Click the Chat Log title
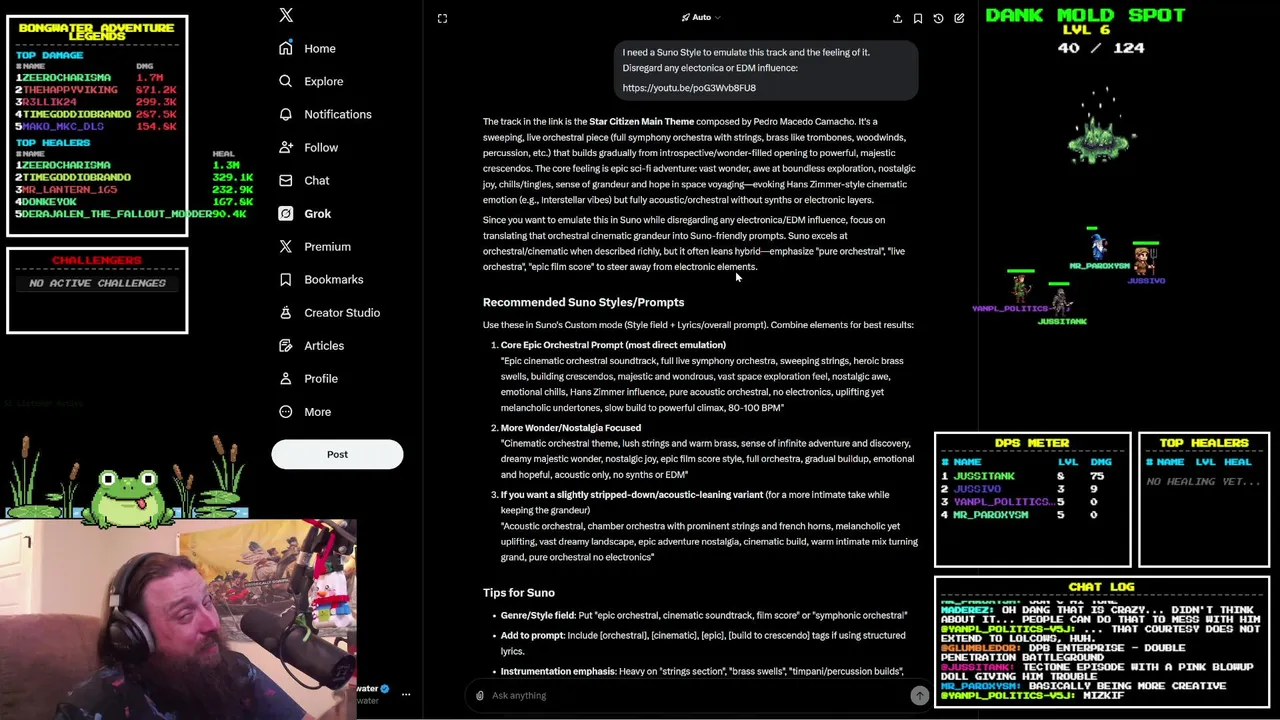This screenshot has height=720, width=1280. [x=1101, y=587]
